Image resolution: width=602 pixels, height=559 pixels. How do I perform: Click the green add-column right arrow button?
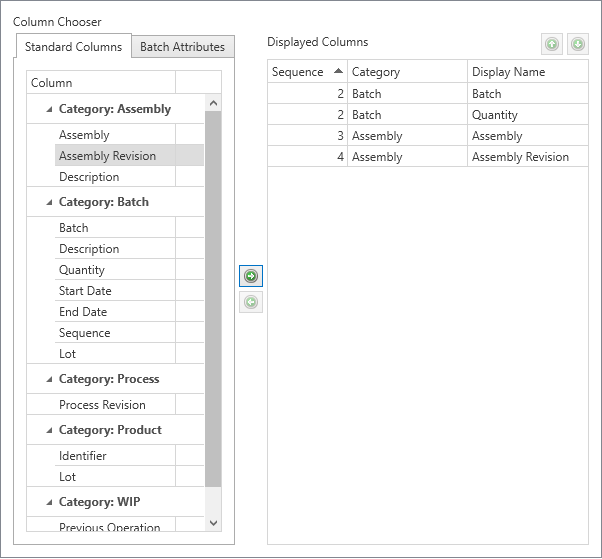pyautogui.click(x=251, y=276)
